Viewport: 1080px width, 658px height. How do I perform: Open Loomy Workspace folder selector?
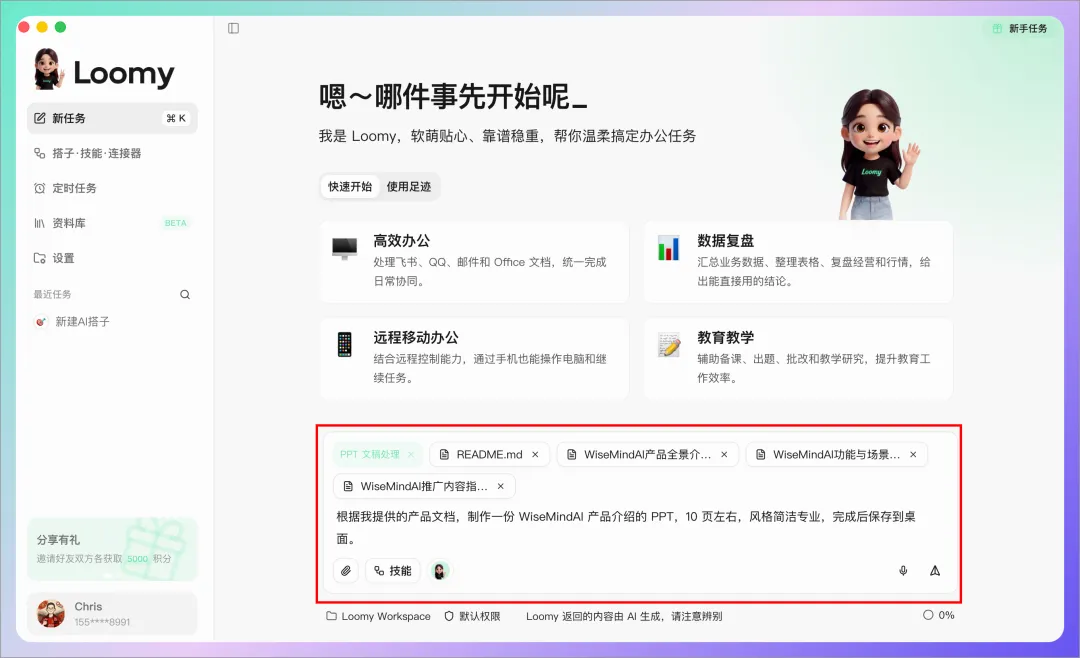[x=378, y=616]
